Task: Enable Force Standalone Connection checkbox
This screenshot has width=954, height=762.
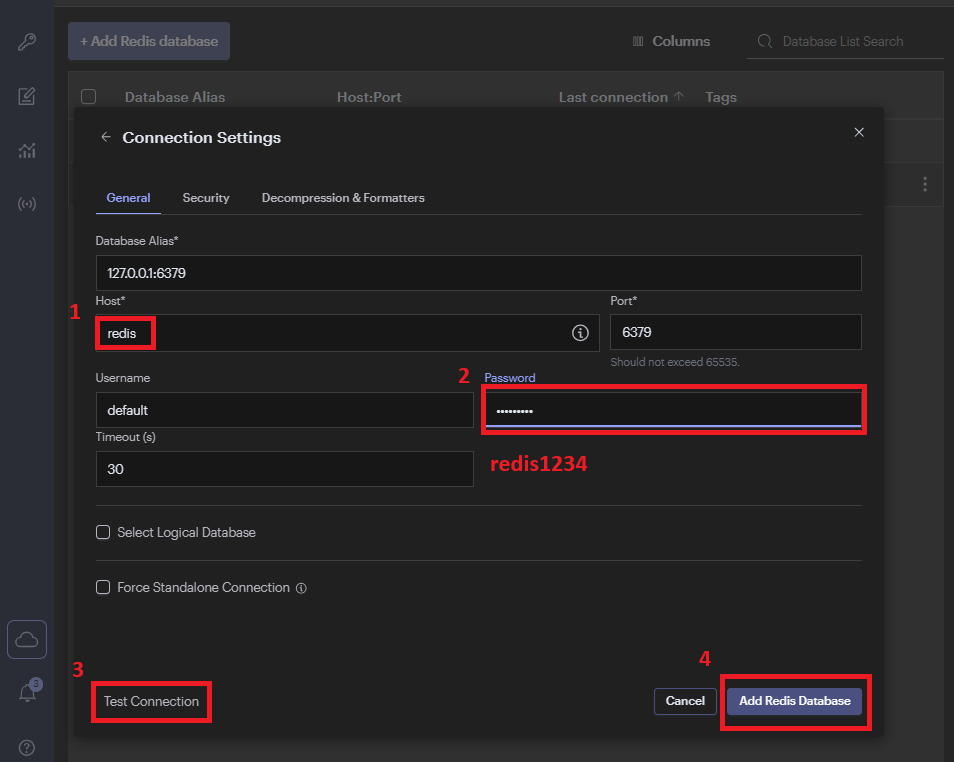Action: tap(103, 587)
